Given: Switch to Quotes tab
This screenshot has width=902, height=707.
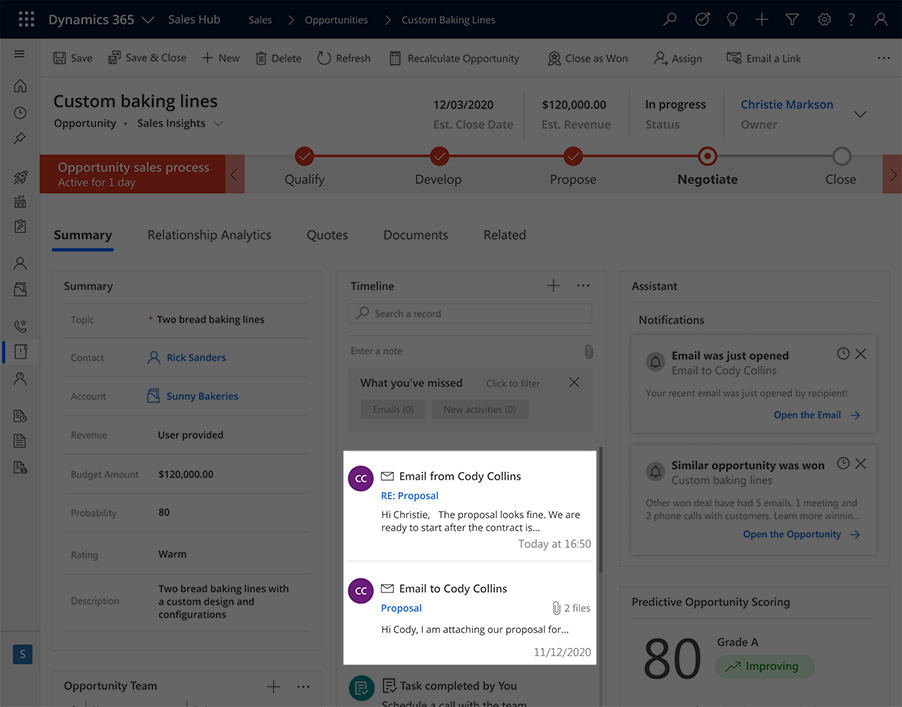Looking at the screenshot, I should 327,235.
